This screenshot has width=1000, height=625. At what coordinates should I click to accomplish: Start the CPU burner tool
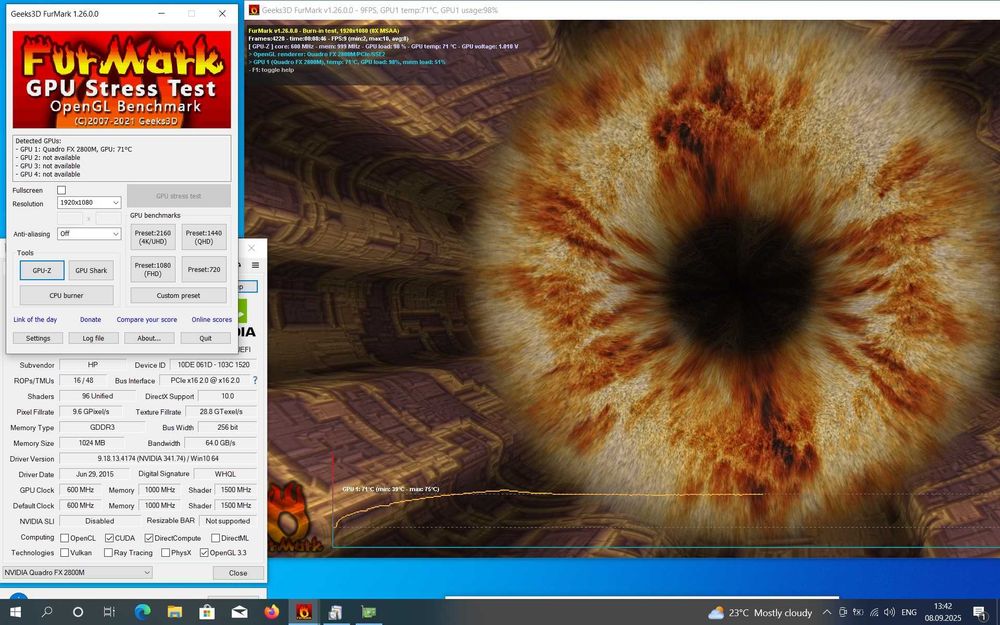66,295
